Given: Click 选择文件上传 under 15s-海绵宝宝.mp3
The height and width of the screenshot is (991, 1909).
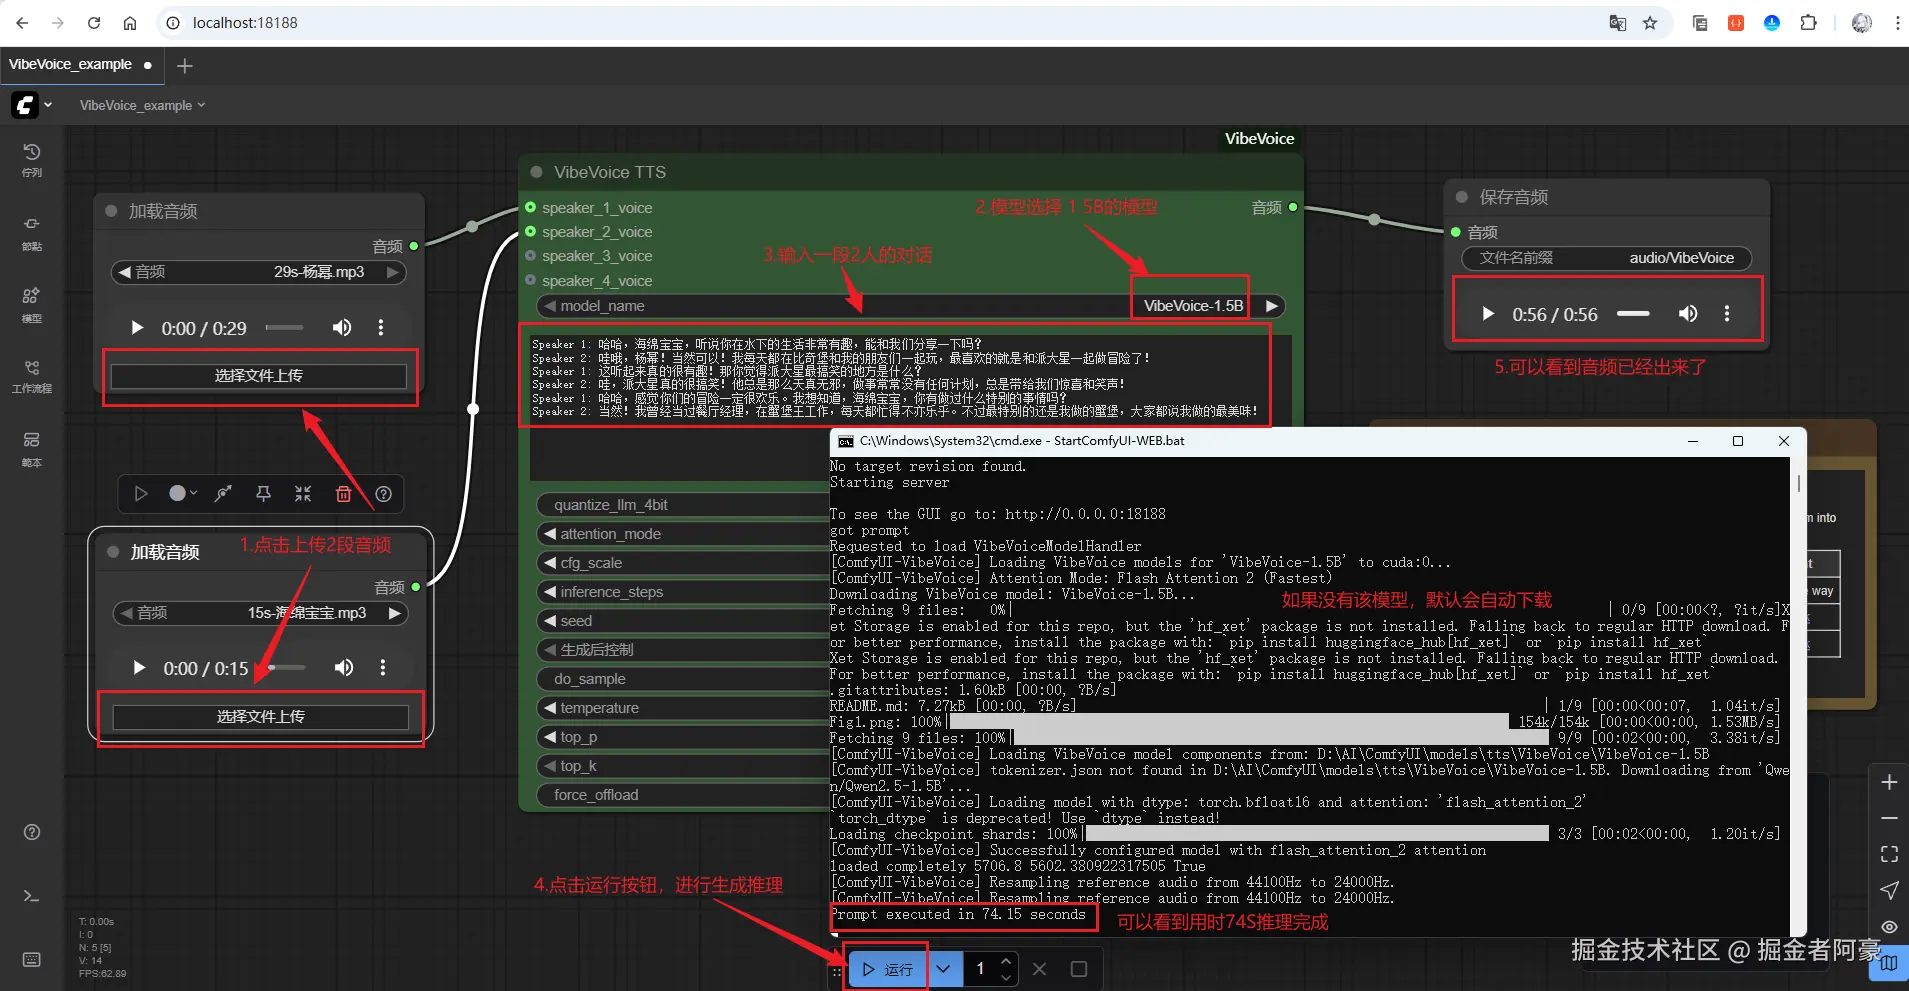Looking at the screenshot, I should click(261, 717).
